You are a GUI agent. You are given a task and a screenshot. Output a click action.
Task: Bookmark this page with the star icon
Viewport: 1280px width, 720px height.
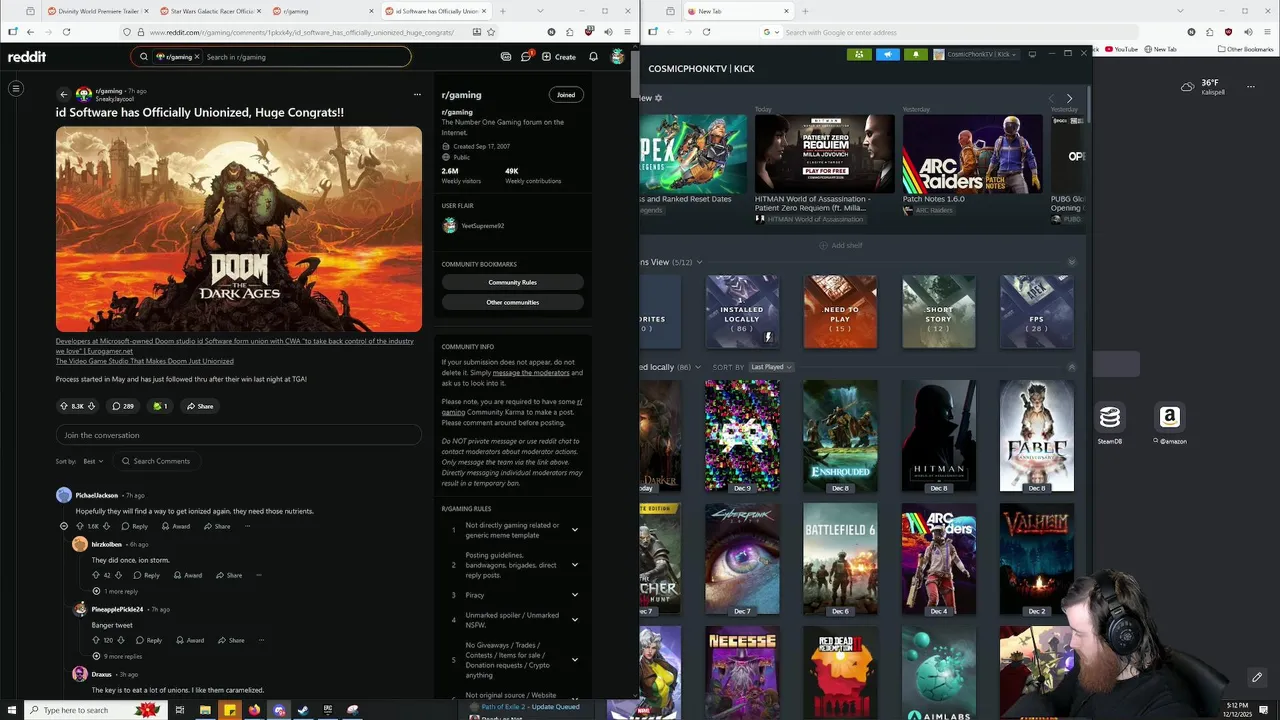tap(491, 32)
